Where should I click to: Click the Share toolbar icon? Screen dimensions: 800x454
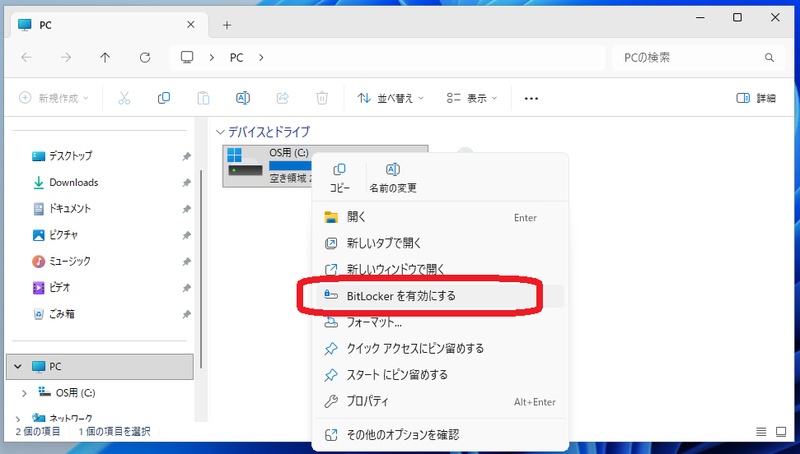tap(282, 98)
